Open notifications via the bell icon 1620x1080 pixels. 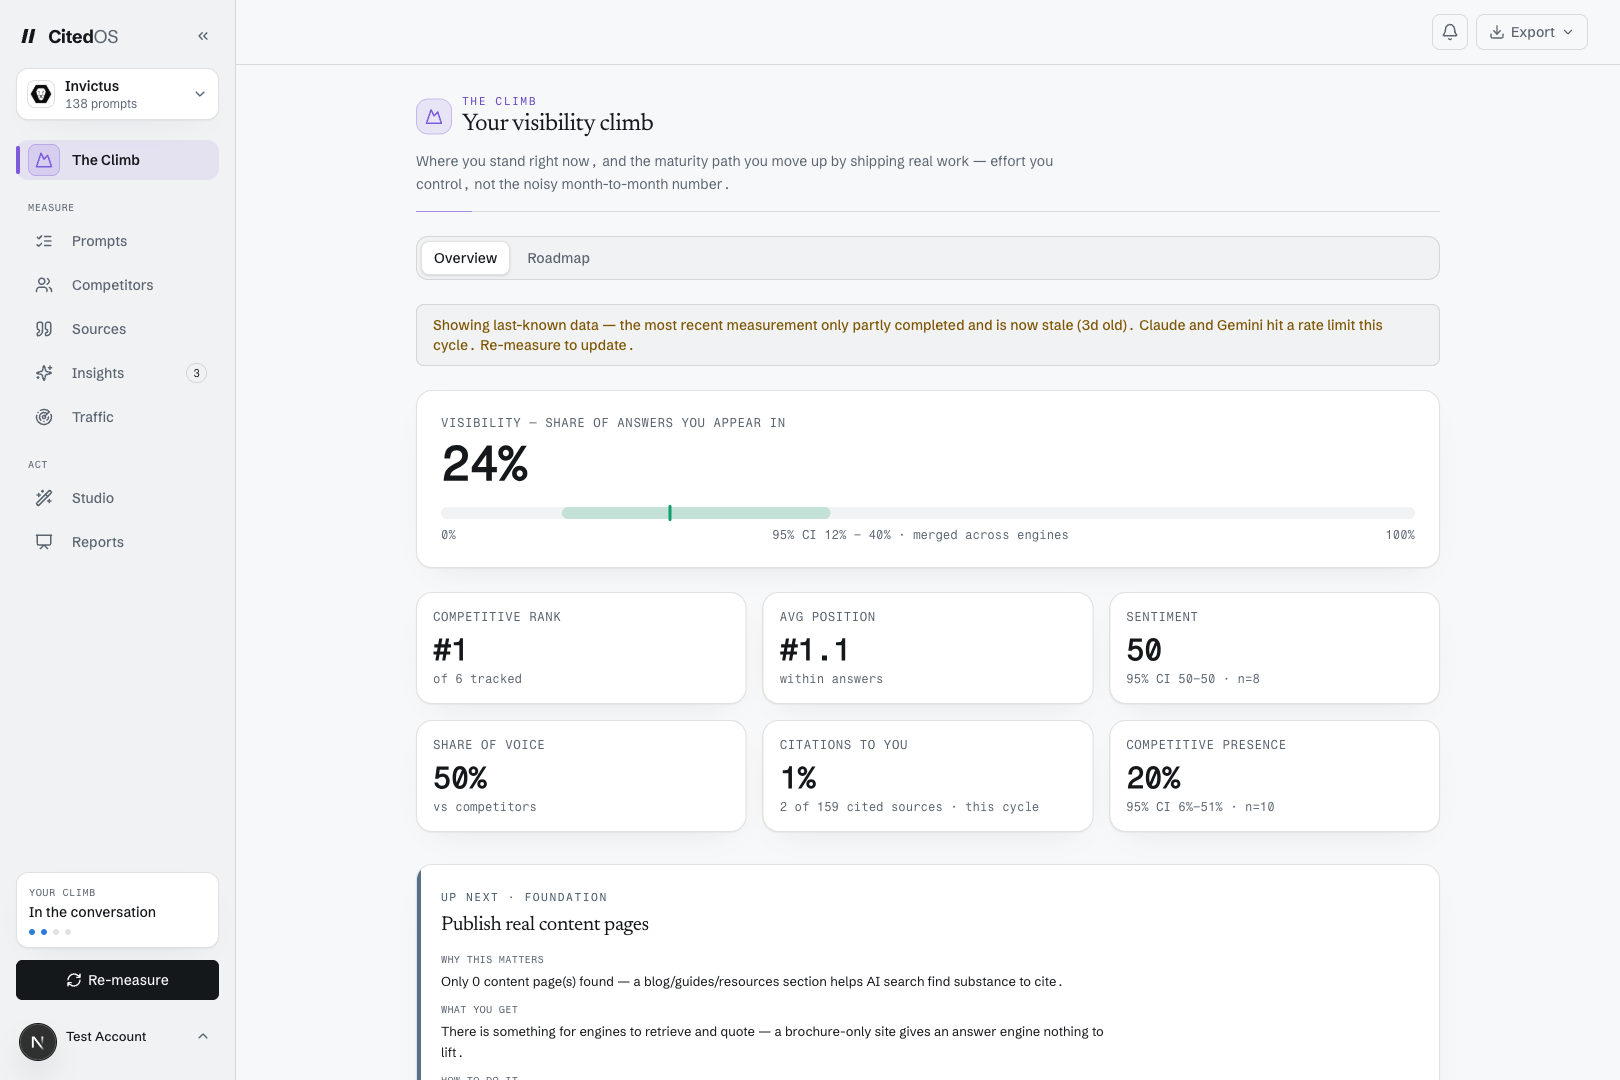click(x=1450, y=32)
